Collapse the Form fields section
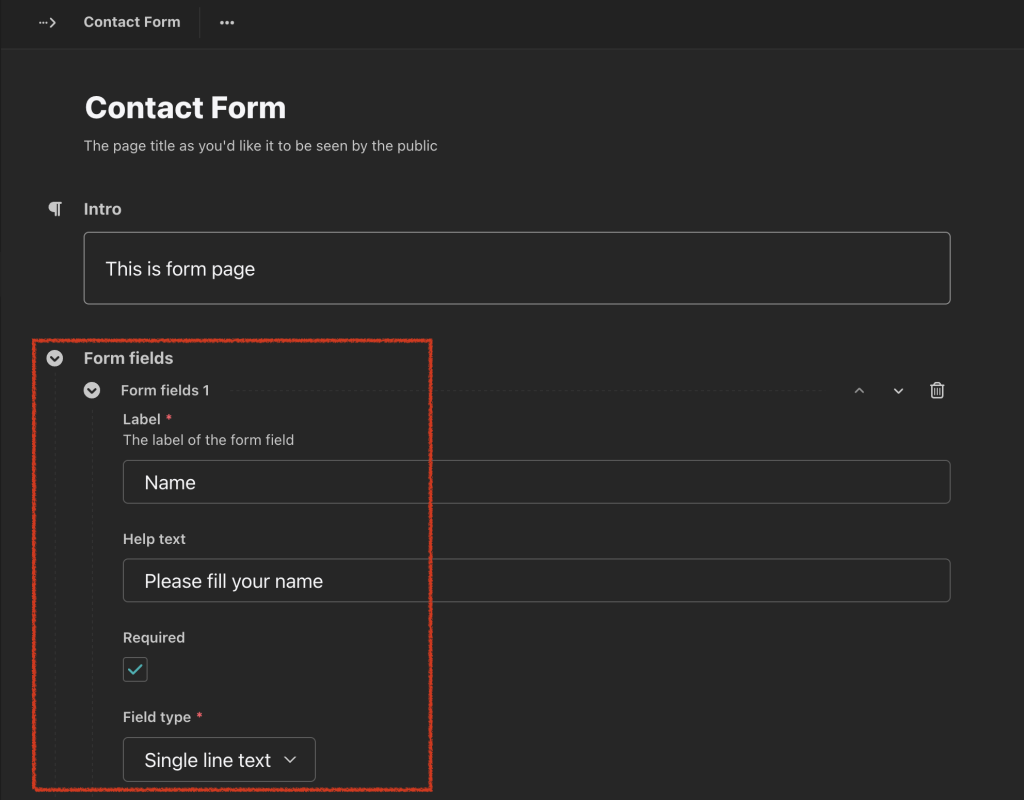 point(55,358)
